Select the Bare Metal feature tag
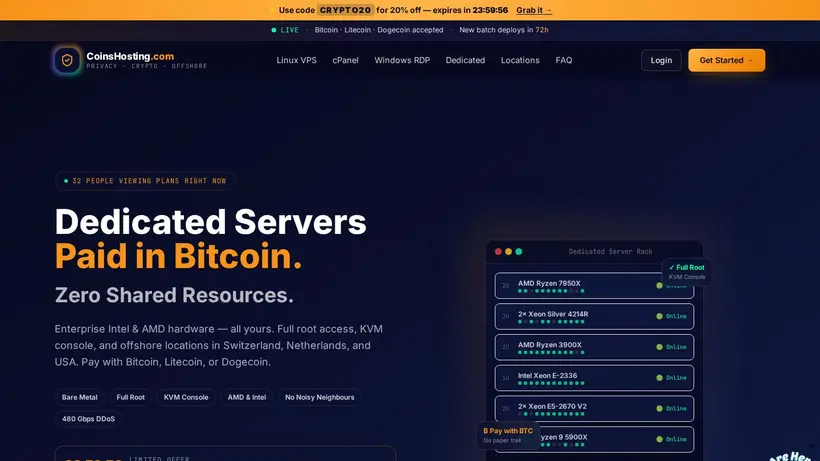The image size is (820, 461). 79,397
